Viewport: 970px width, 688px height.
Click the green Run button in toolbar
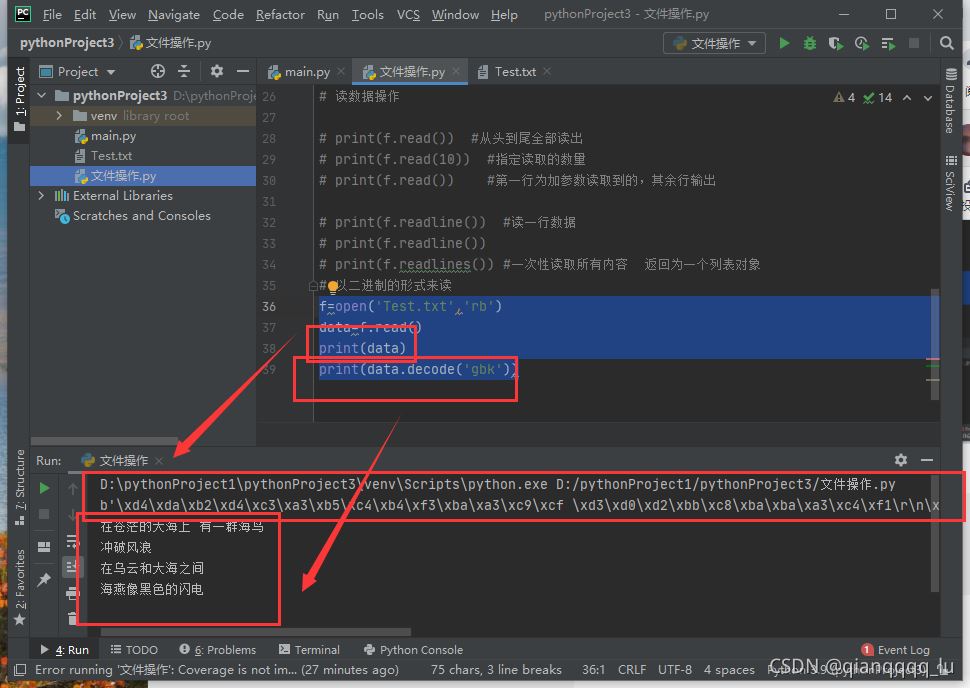pyautogui.click(x=784, y=43)
